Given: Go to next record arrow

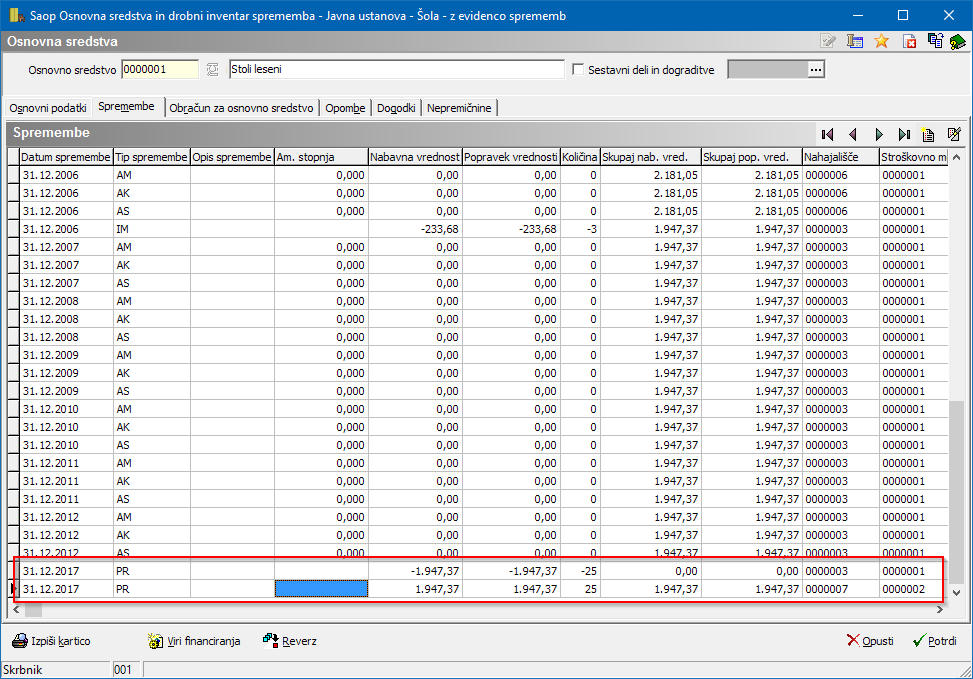Looking at the screenshot, I should click(x=879, y=134).
